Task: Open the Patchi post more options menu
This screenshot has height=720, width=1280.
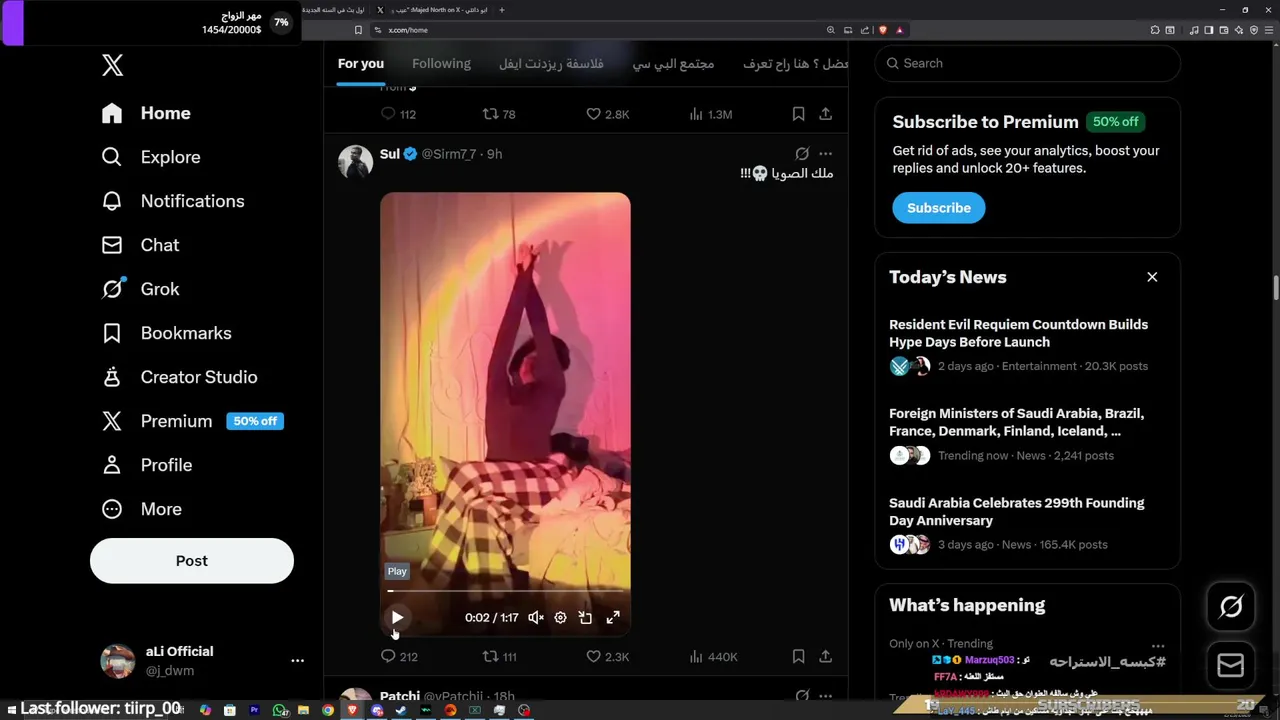Action: pyautogui.click(x=825, y=696)
